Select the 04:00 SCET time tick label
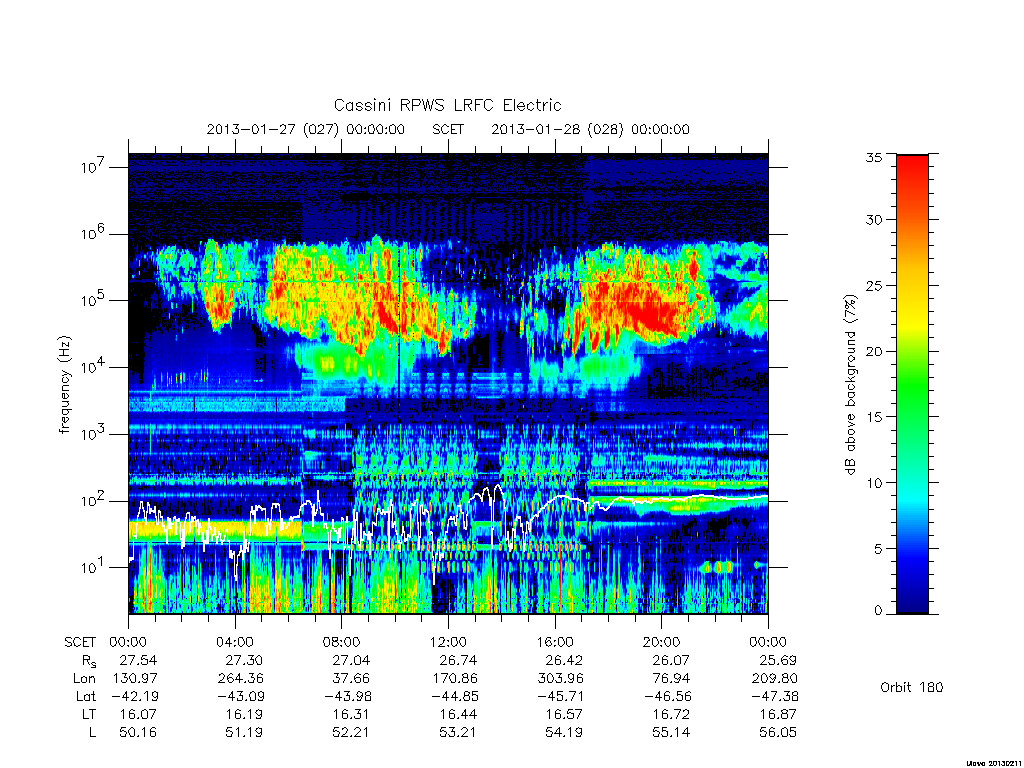The image size is (1024, 768). [235, 642]
